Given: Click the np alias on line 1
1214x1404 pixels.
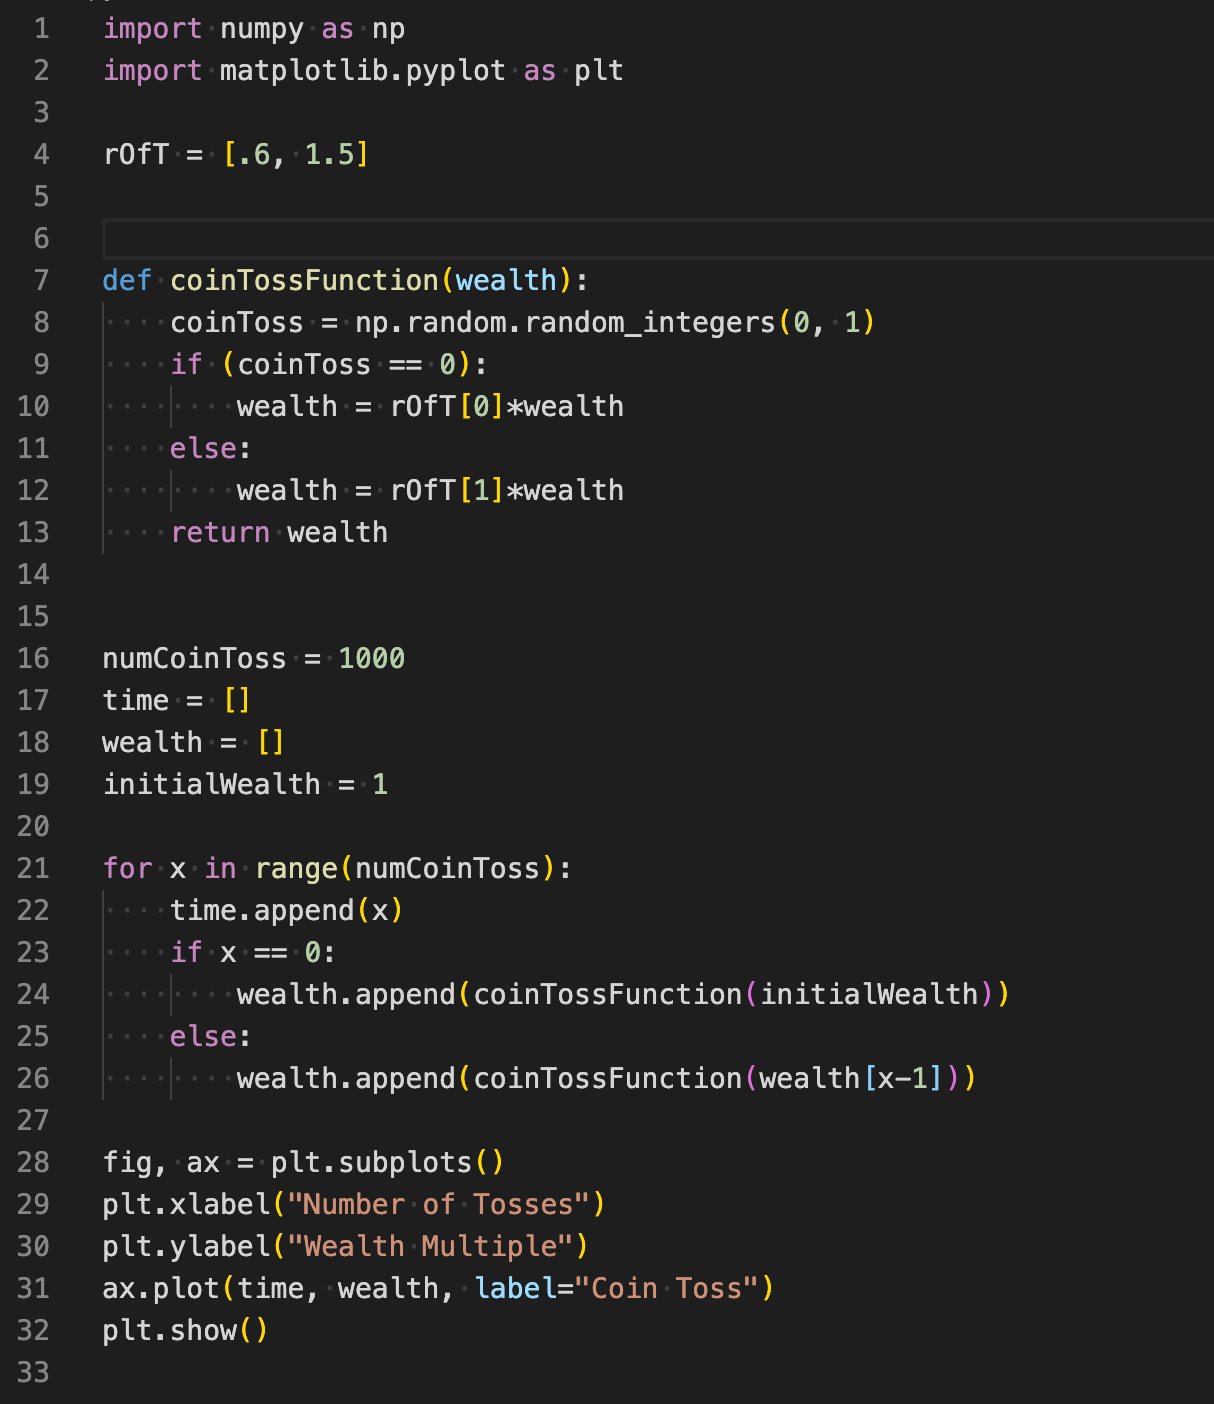Looking at the screenshot, I should coord(389,29).
